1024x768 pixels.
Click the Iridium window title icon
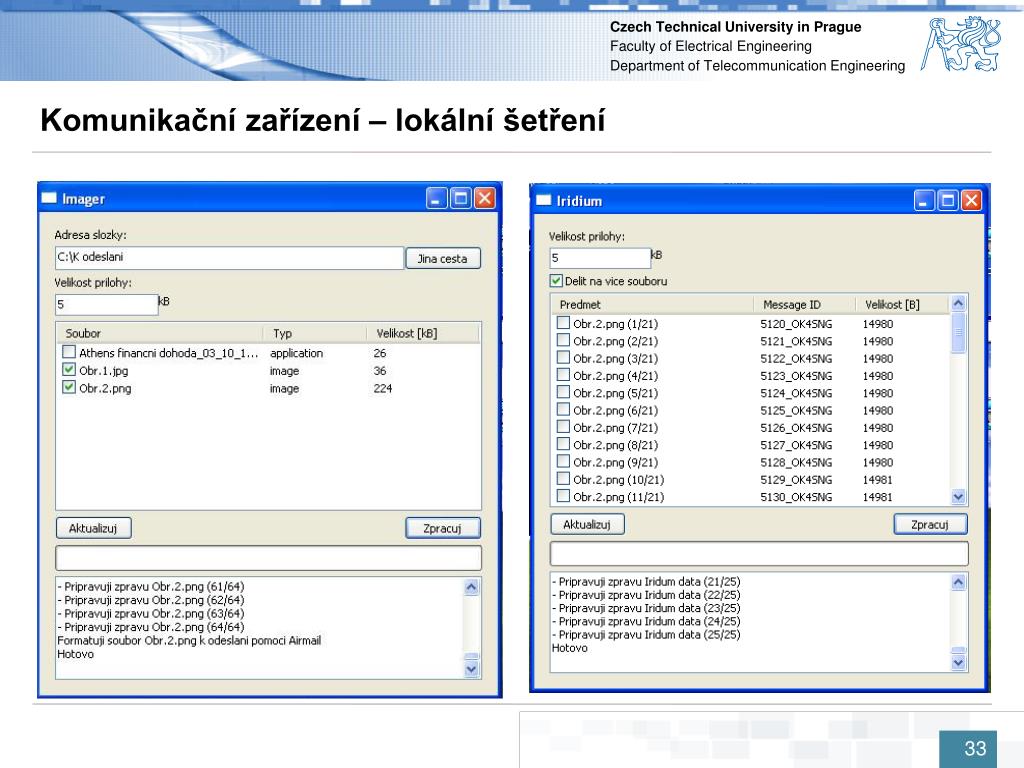[x=543, y=200]
